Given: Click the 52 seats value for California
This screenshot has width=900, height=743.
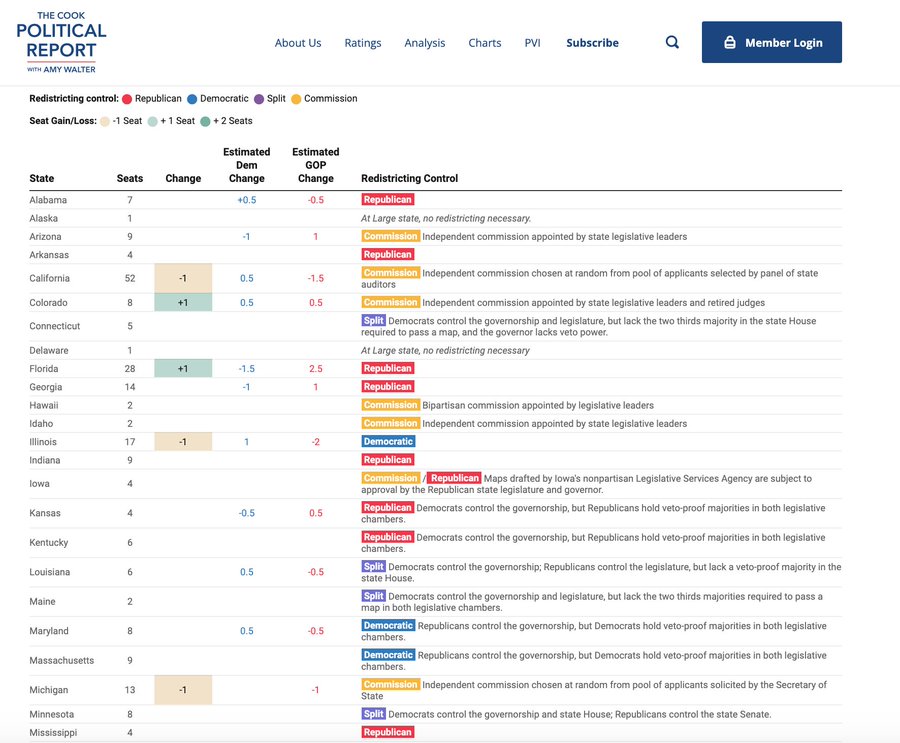Looking at the screenshot, I should pos(130,278).
